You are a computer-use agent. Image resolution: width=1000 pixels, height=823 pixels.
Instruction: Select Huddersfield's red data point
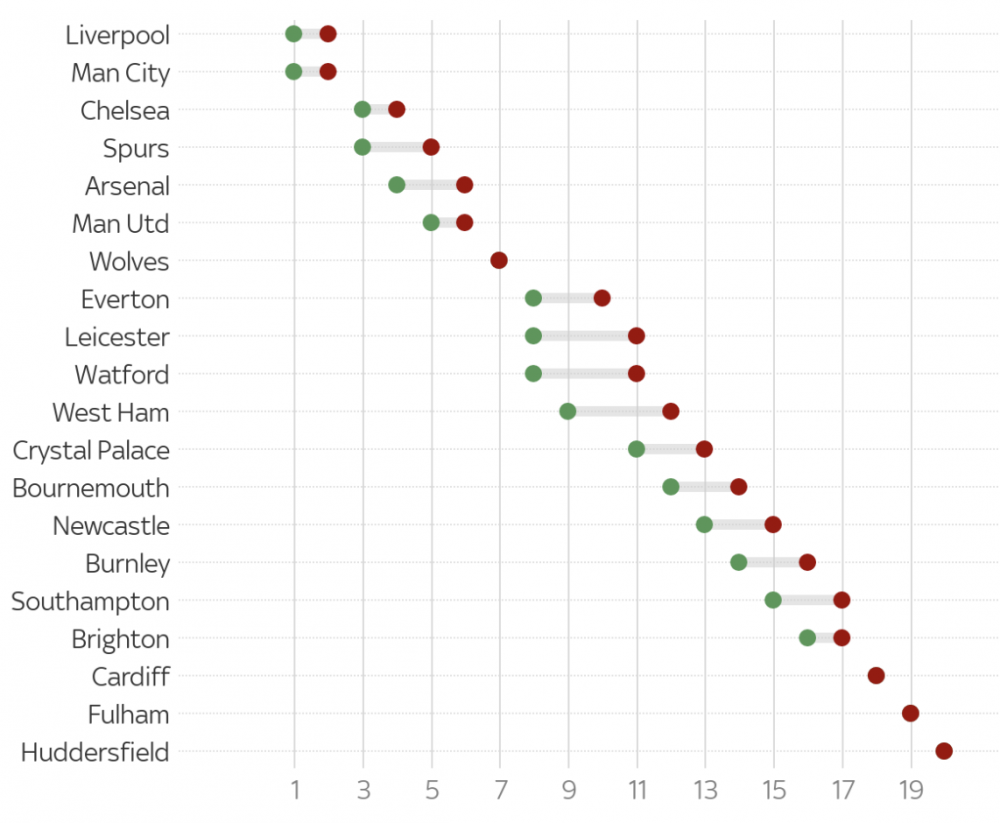click(x=944, y=751)
